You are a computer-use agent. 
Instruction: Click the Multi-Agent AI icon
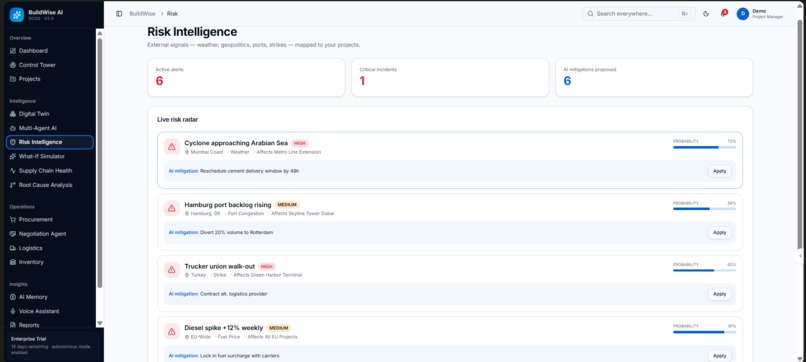pos(13,128)
